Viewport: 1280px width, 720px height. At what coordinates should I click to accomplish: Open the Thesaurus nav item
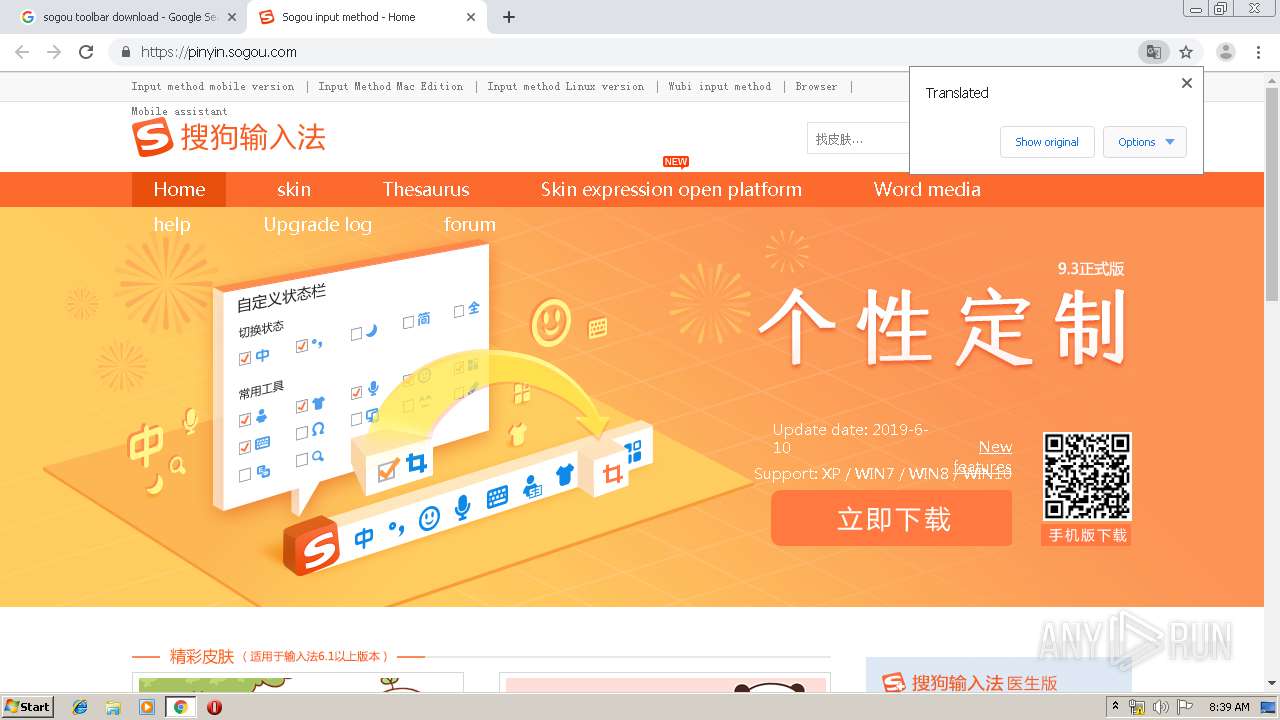[x=426, y=189]
